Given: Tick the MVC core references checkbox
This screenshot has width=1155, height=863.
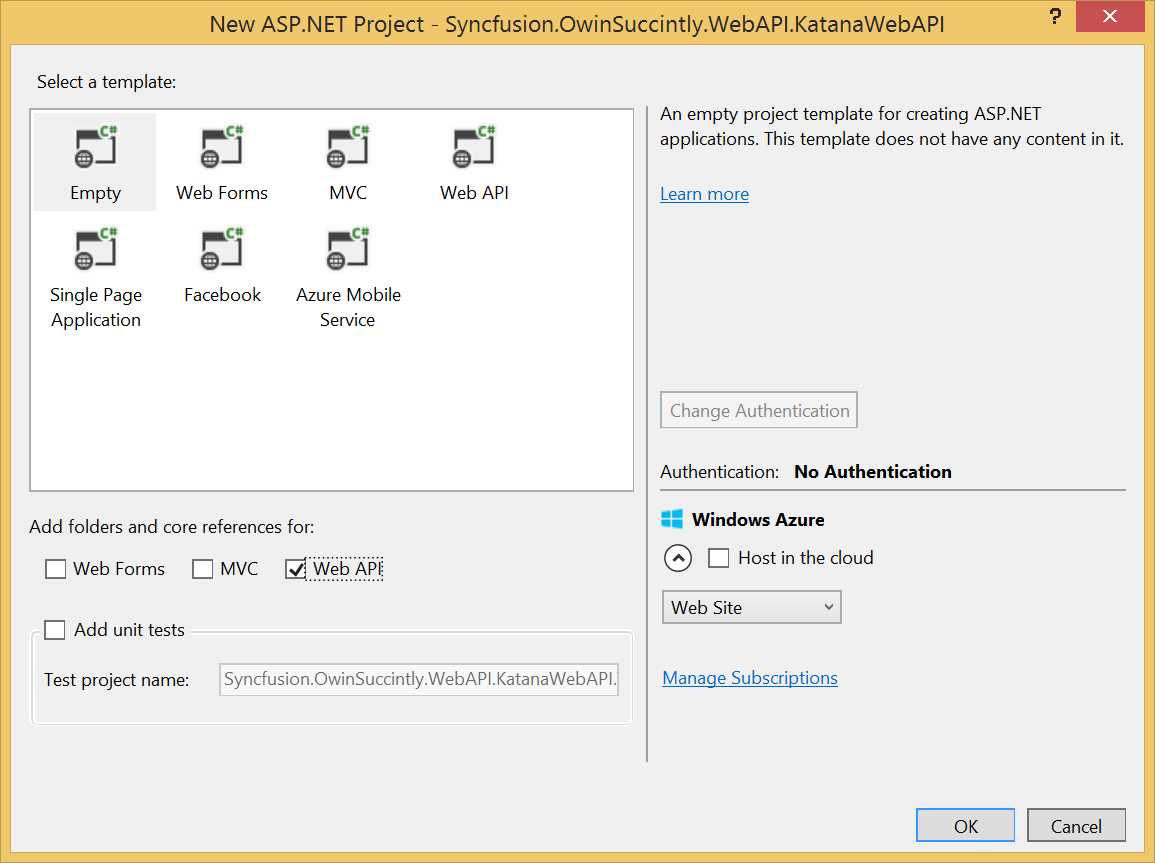Looking at the screenshot, I should coord(202,568).
